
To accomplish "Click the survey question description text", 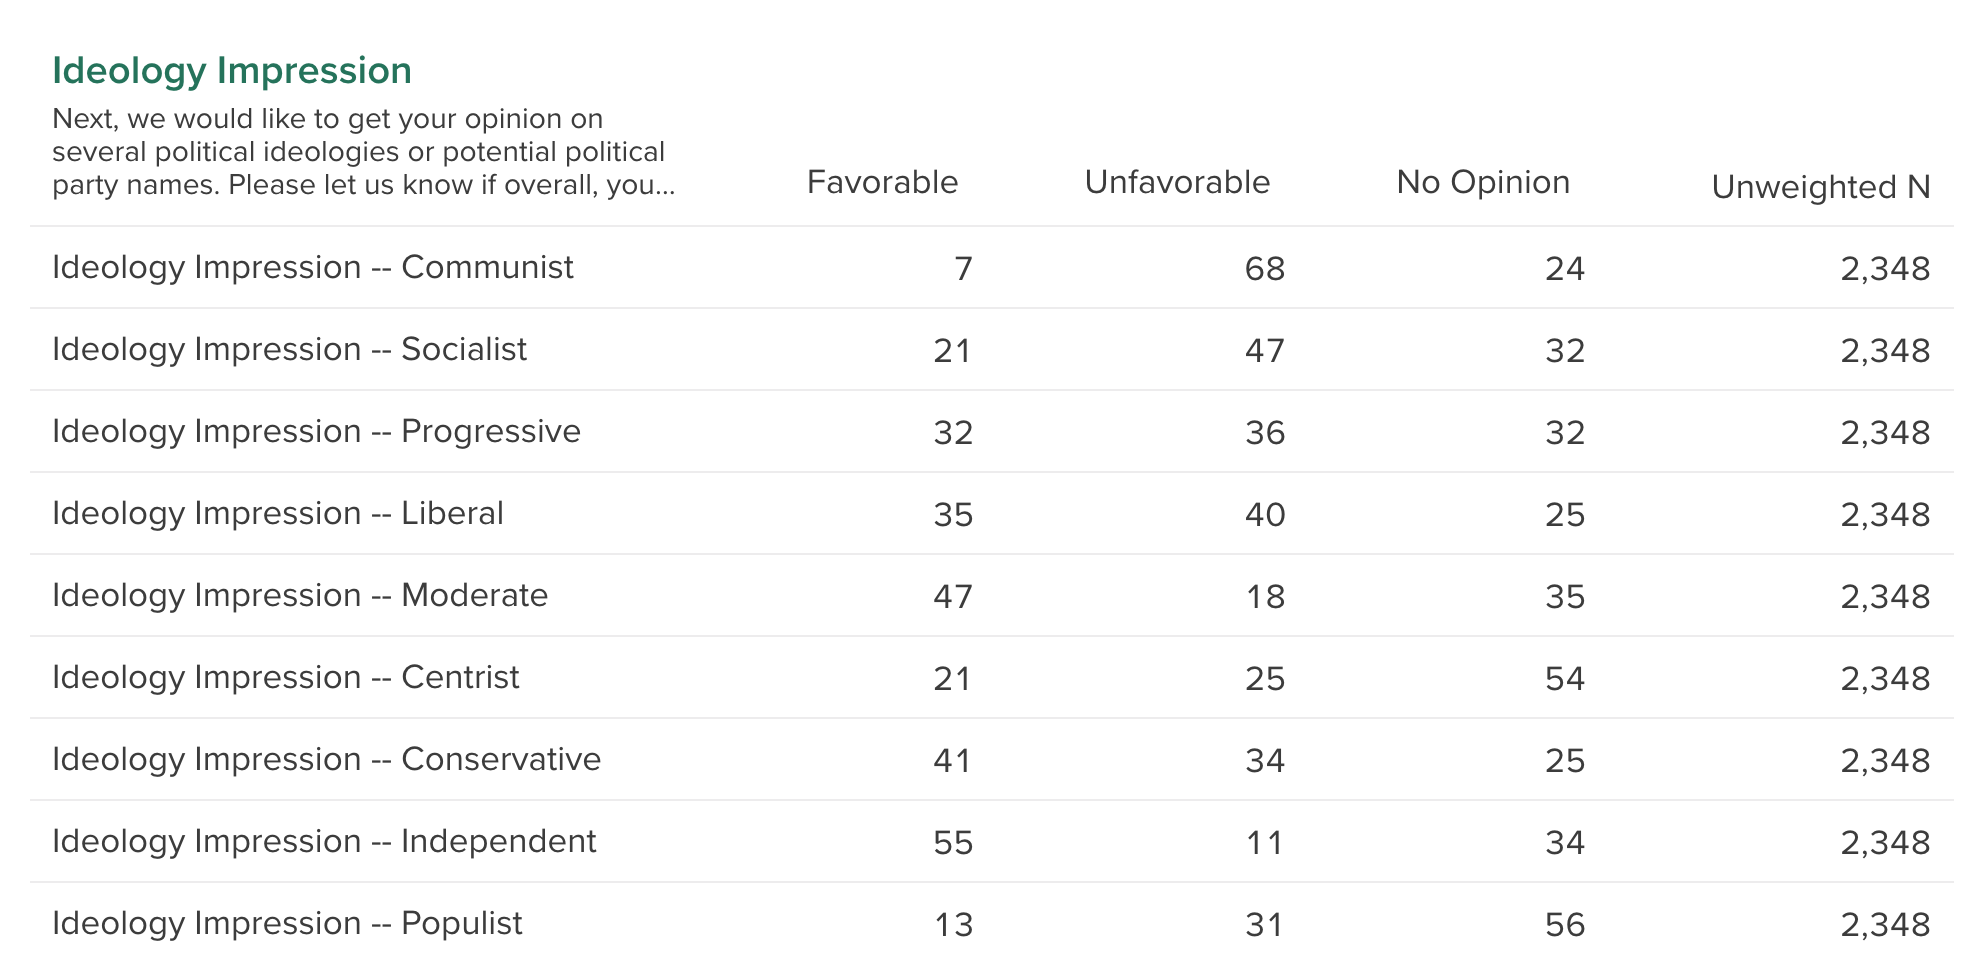I will click(363, 152).
